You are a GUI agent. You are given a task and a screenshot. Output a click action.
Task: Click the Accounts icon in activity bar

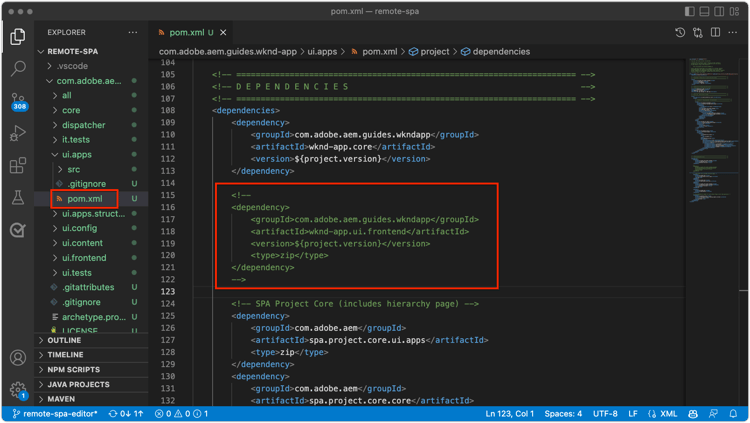pyautogui.click(x=18, y=358)
